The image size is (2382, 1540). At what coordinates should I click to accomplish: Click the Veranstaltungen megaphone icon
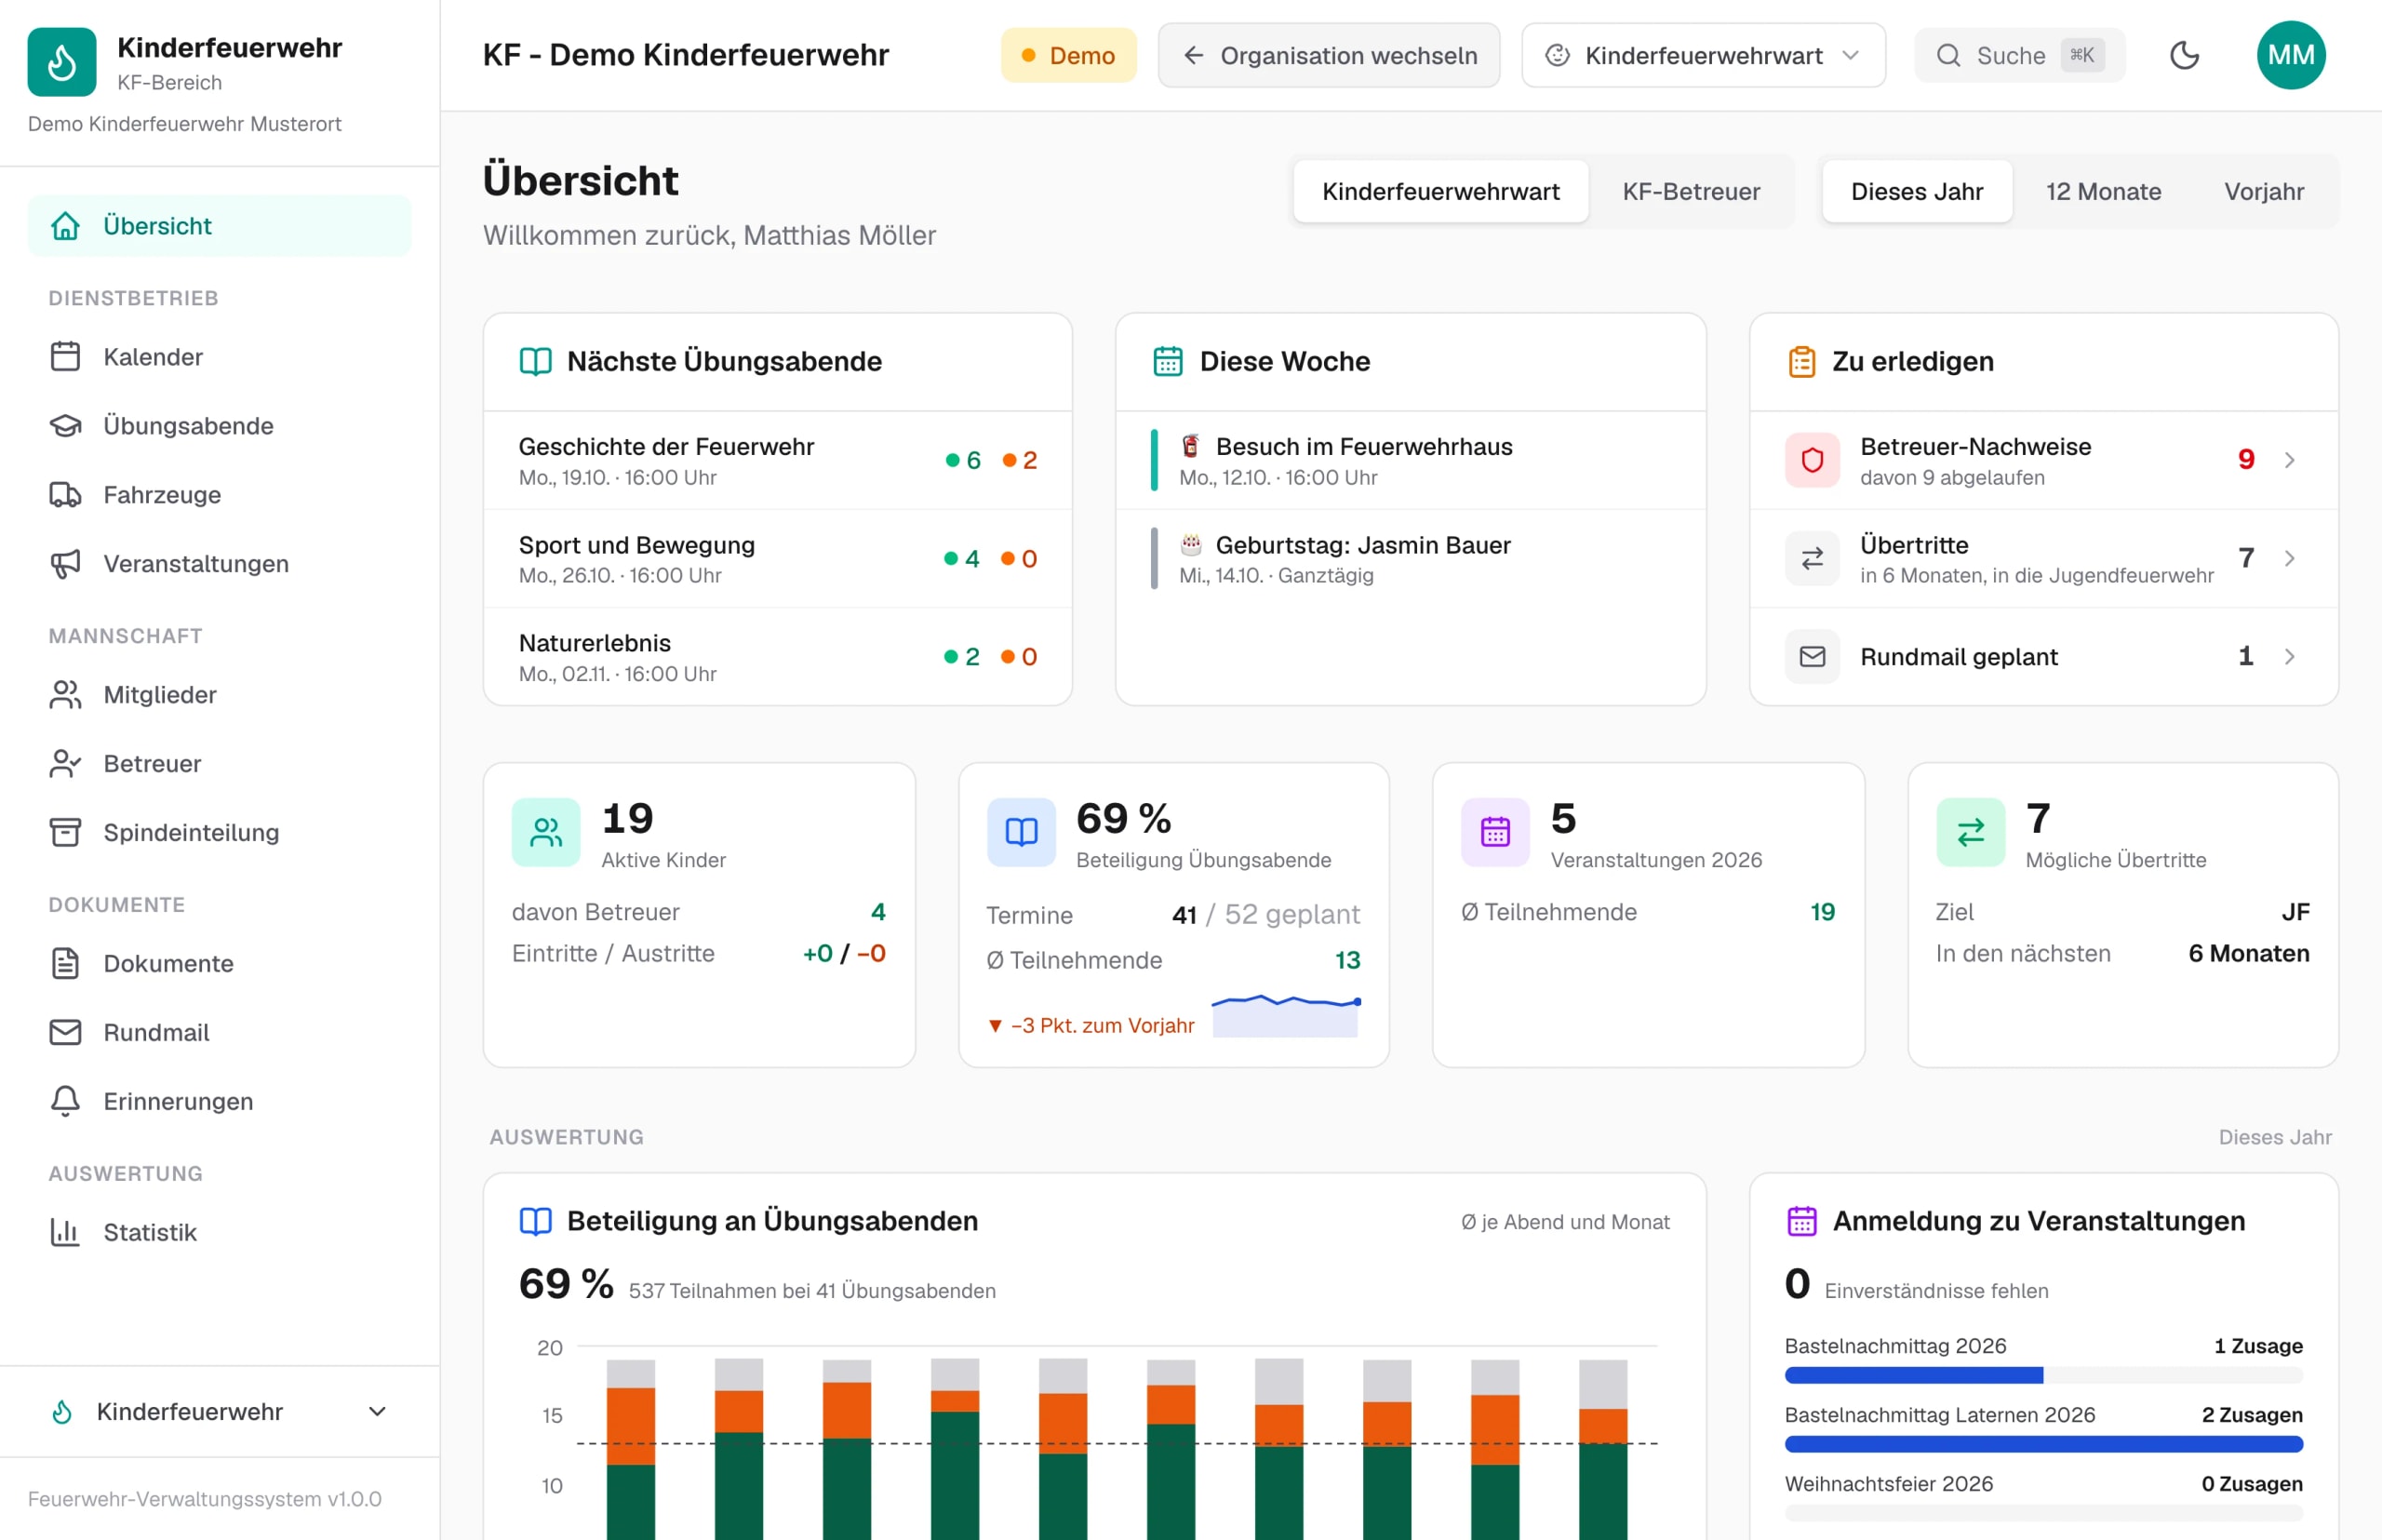[65, 564]
